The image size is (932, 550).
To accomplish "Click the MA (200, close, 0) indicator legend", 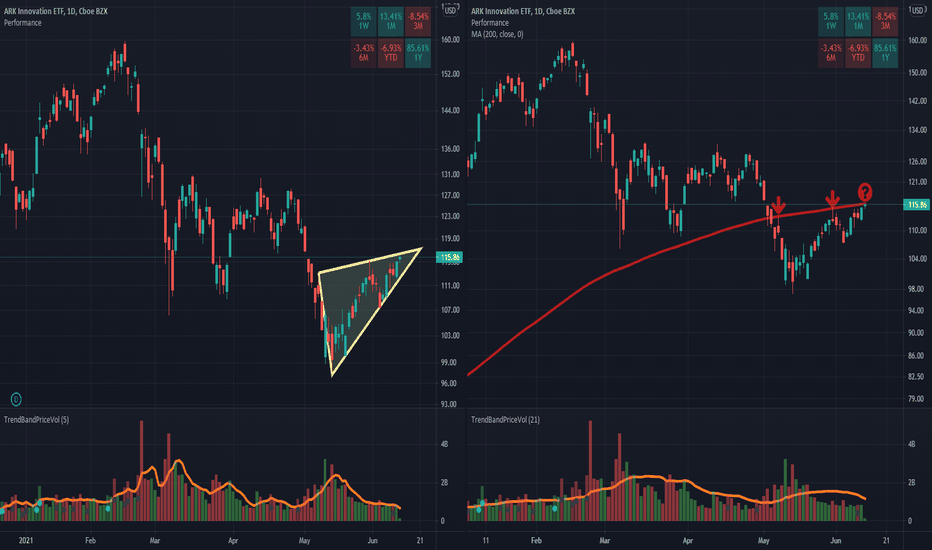I will click(x=497, y=34).
